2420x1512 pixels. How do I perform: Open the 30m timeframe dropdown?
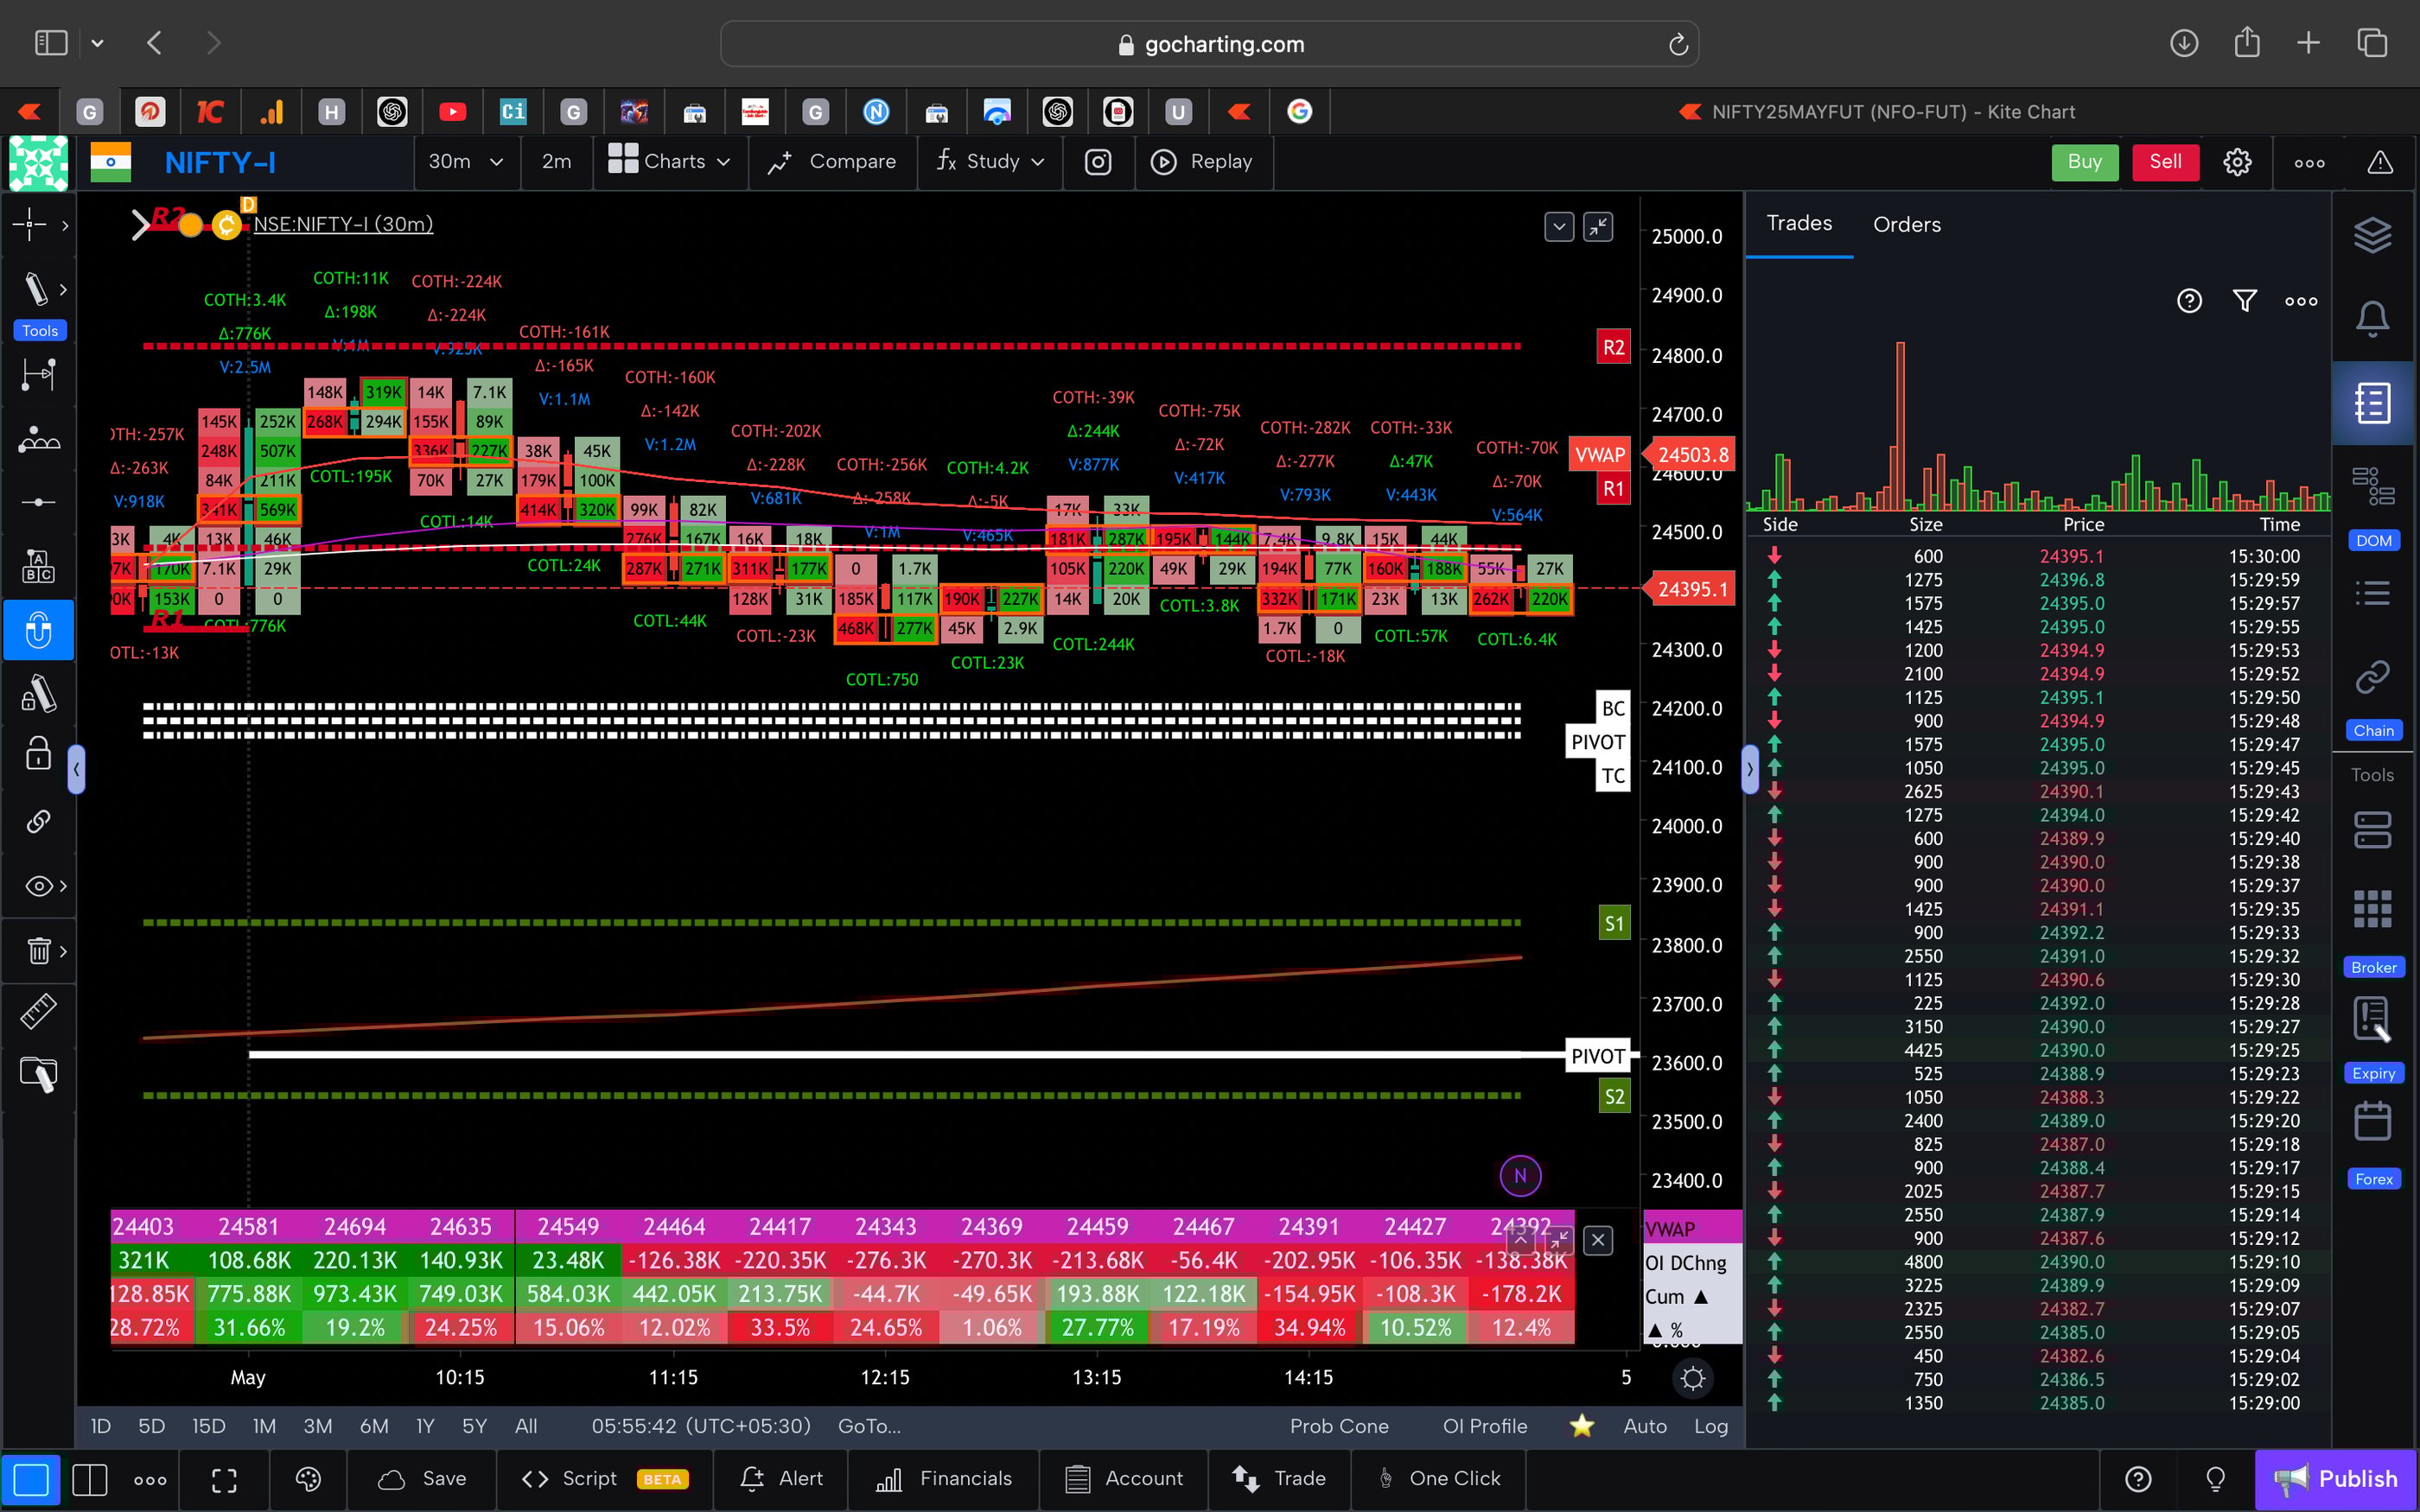click(x=465, y=161)
